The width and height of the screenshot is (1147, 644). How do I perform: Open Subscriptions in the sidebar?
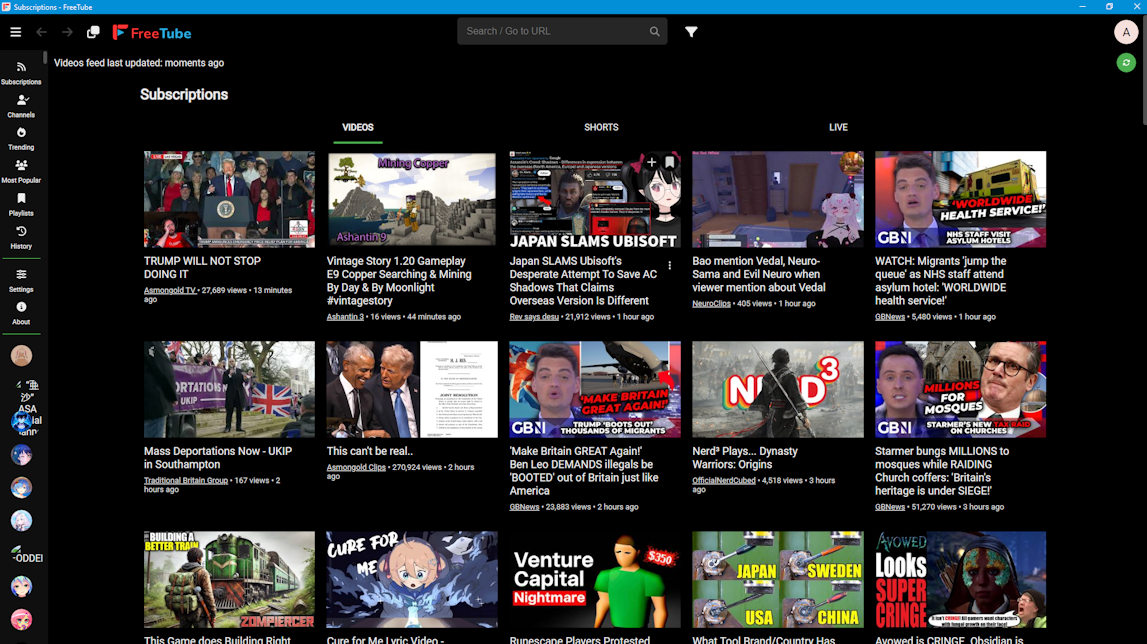pos(21,73)
